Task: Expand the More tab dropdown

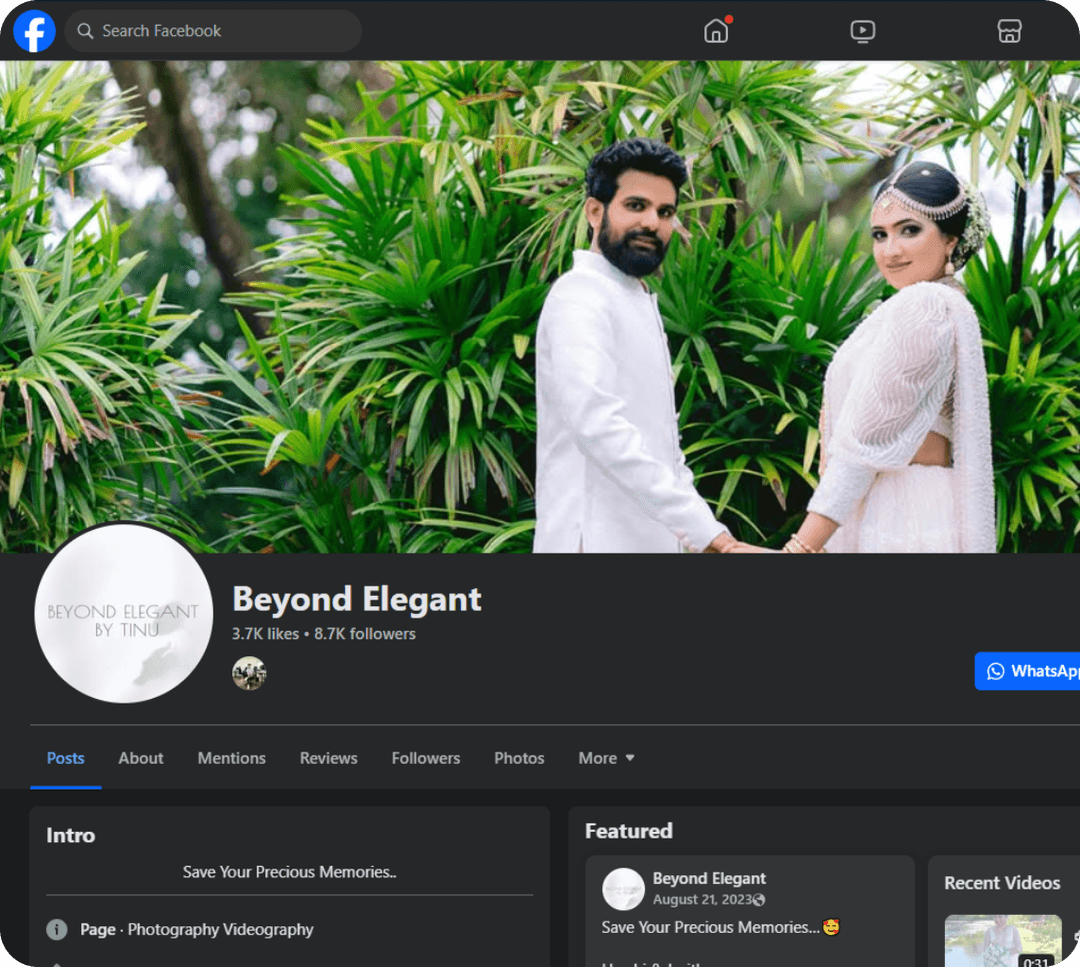Action: point(606,758)
